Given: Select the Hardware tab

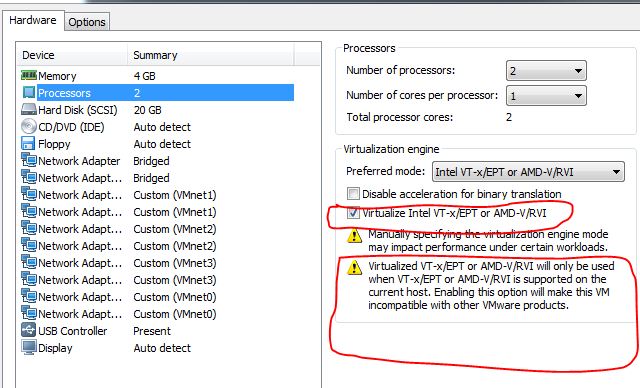Looking at the screenshot, I should tap(33, 20).
